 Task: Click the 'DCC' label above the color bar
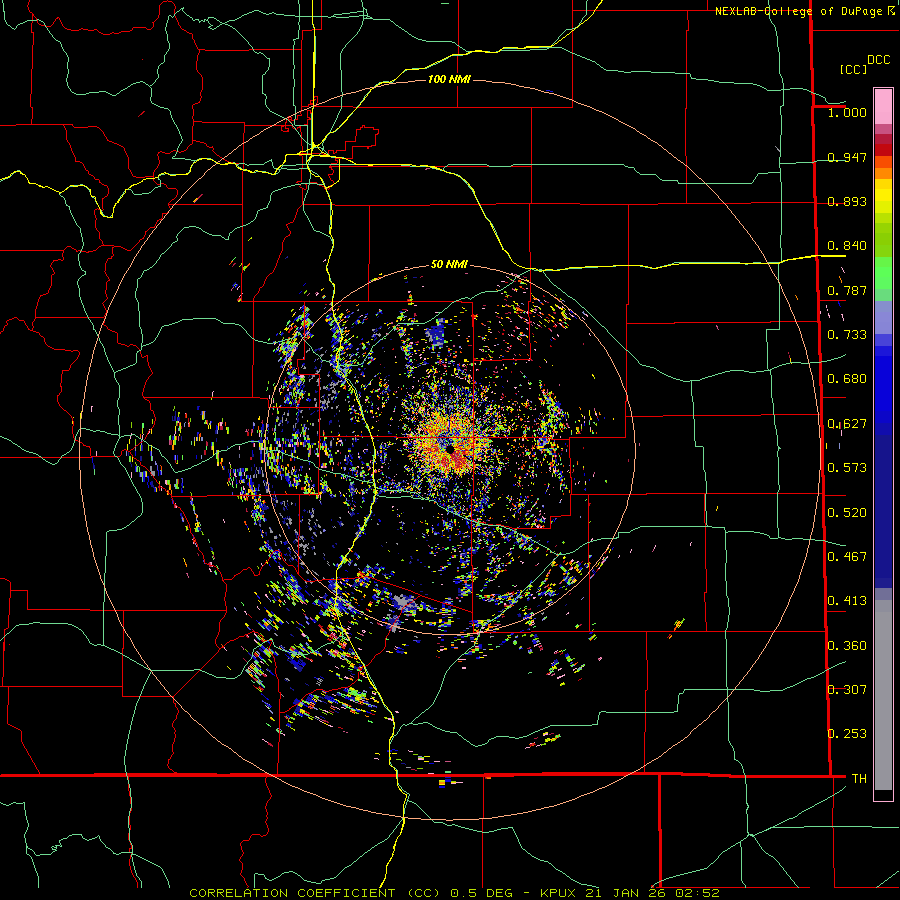point(878,60)
